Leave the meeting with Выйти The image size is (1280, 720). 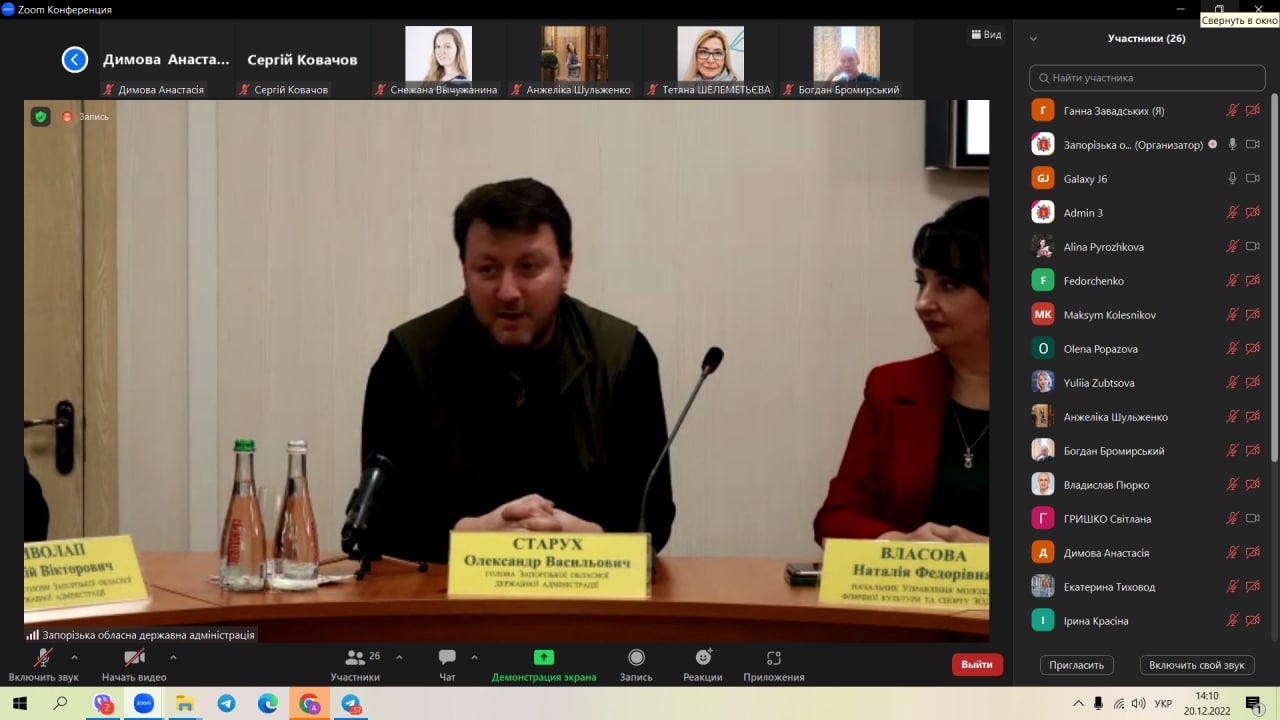click(x=977, y=665)
